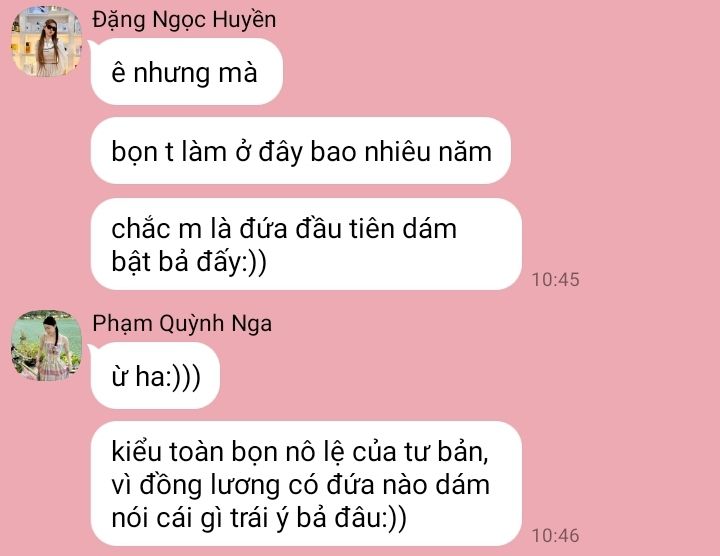Click the words "trái ý" in last message

point(259,519)
